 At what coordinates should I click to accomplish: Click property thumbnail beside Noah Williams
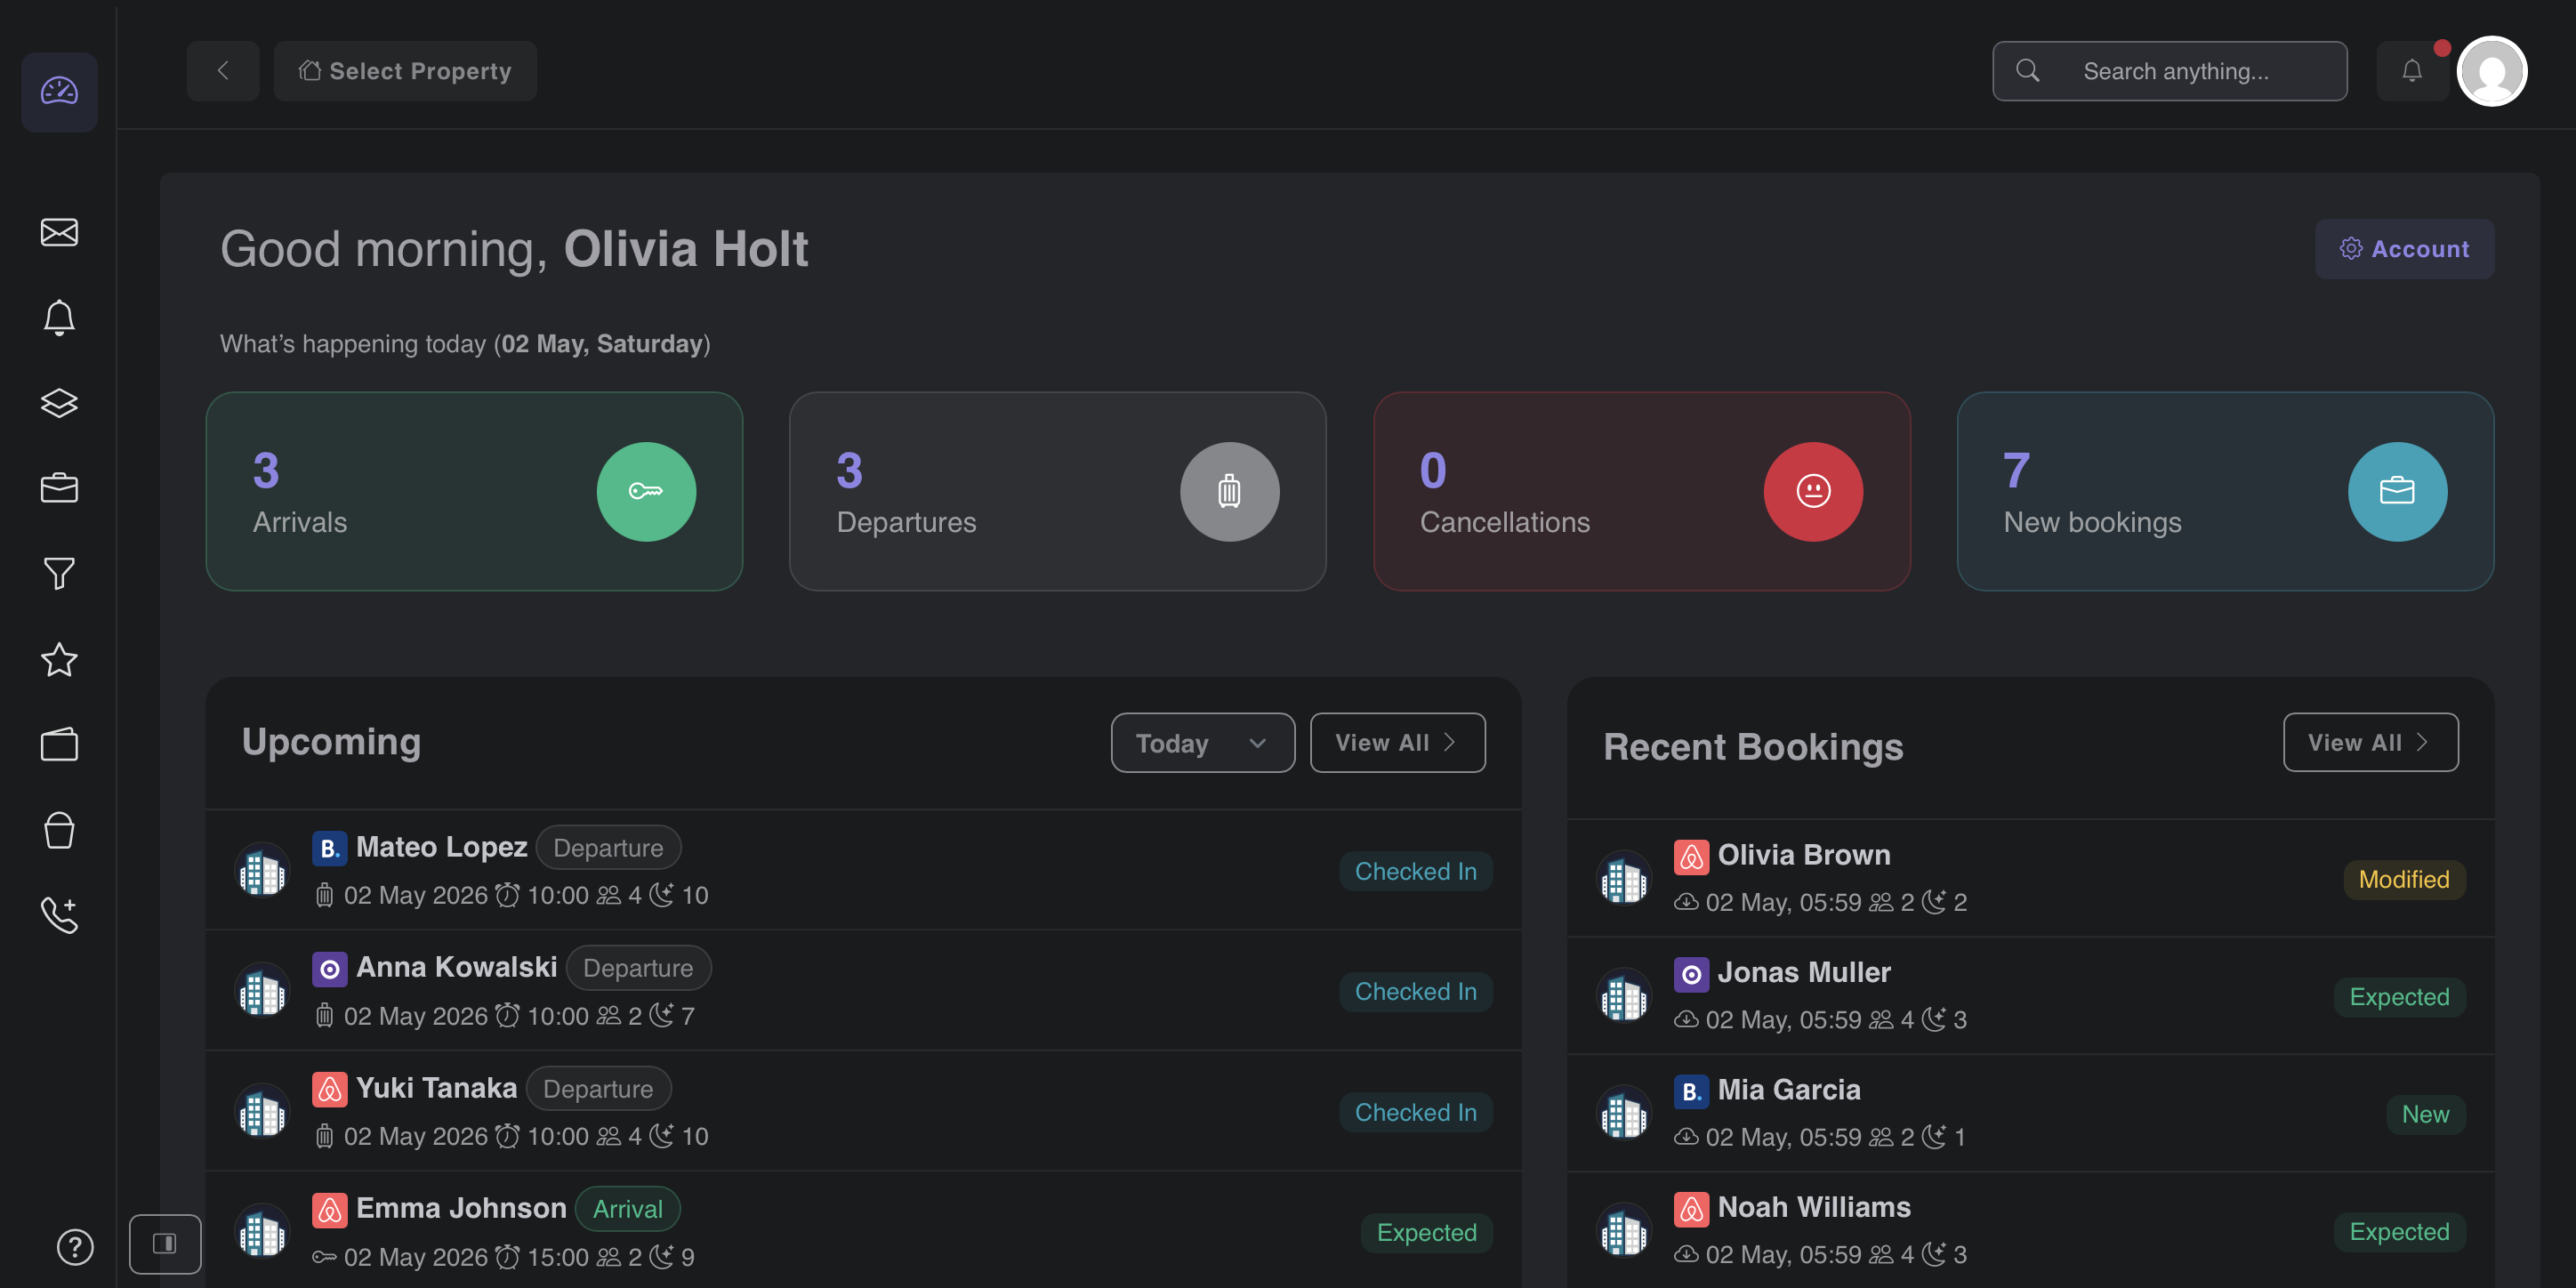pos(1623,1230)
